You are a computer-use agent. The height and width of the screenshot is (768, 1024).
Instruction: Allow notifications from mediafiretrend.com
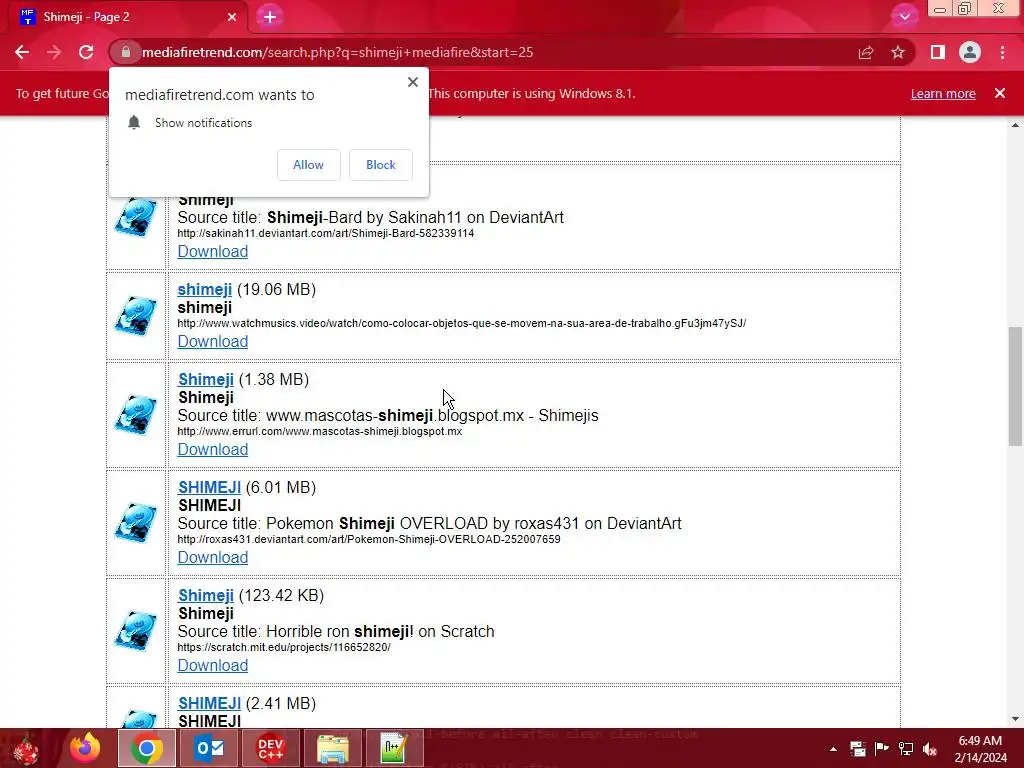[308, 165]
